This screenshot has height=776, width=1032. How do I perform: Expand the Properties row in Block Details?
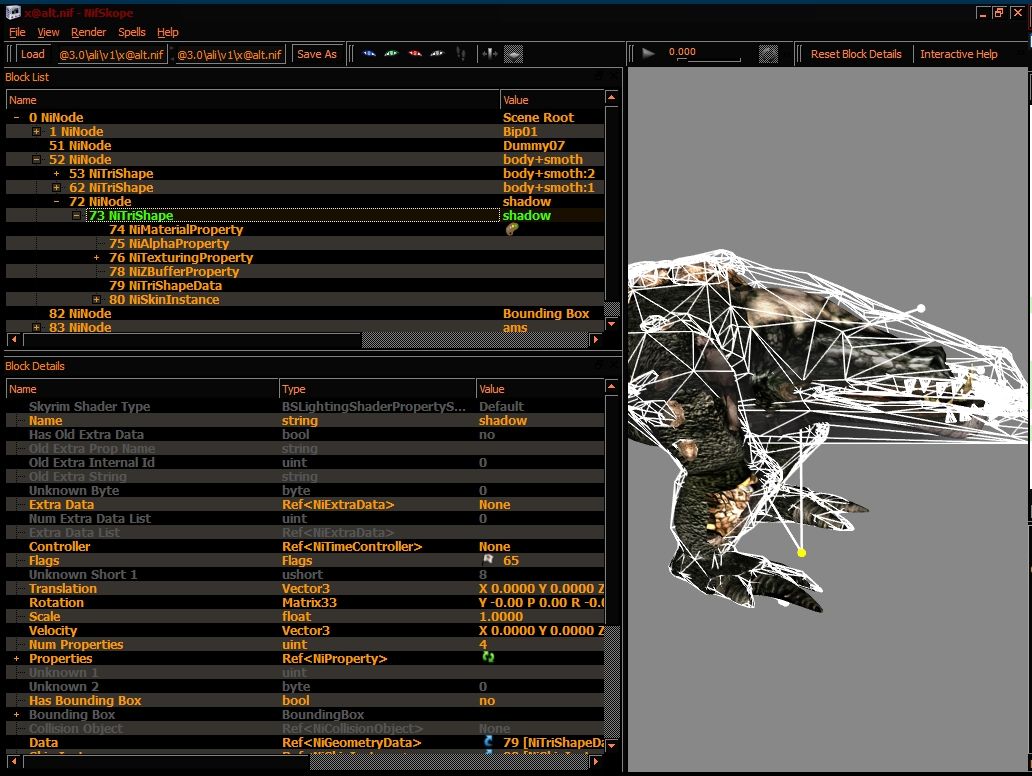coord(16,658)
